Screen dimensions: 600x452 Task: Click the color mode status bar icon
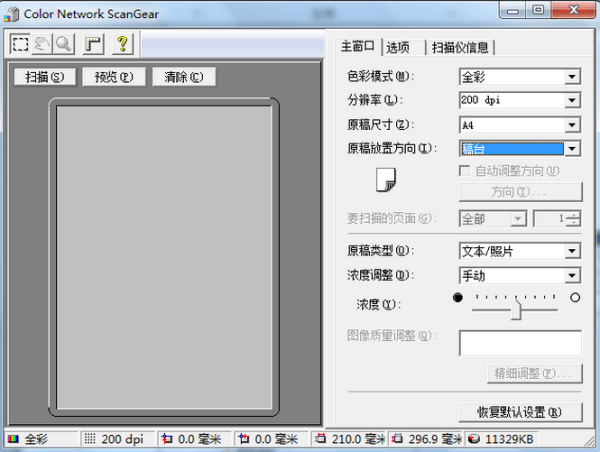(14, 439)
